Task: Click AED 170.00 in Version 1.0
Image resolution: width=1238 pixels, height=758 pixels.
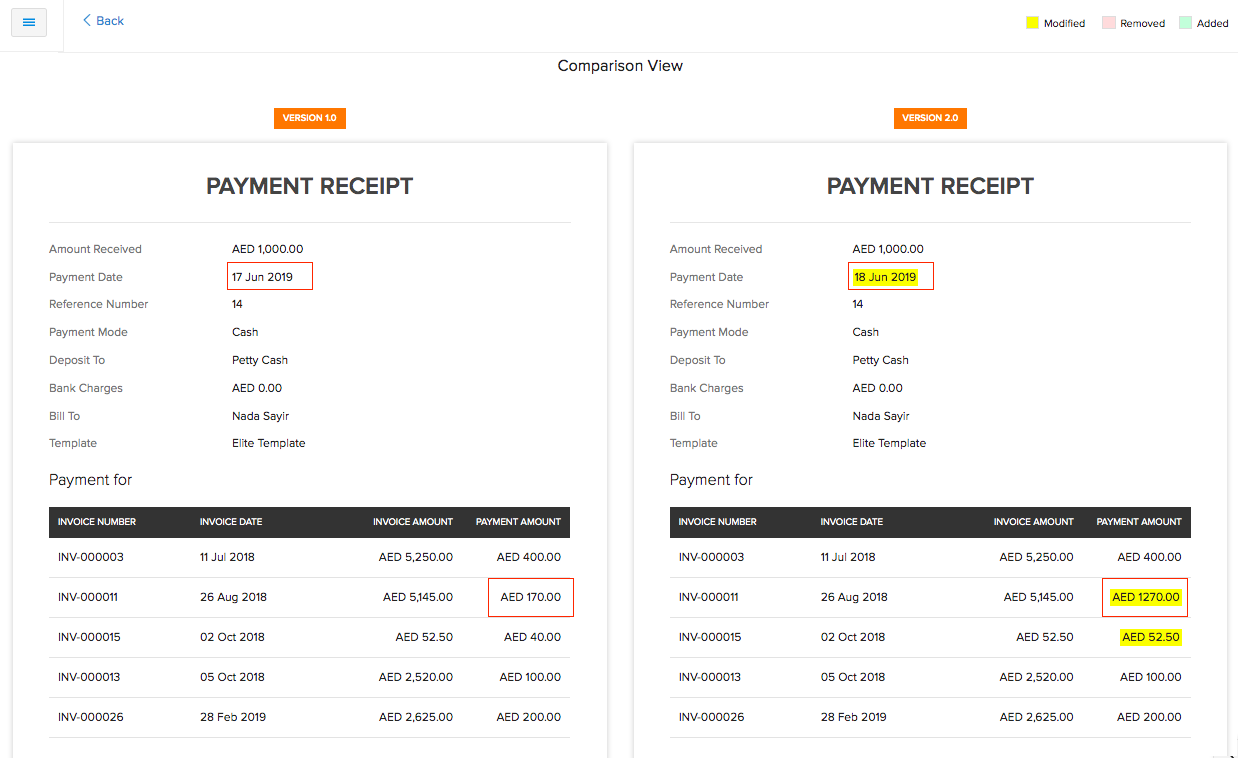Action: (x=530, y=597)
